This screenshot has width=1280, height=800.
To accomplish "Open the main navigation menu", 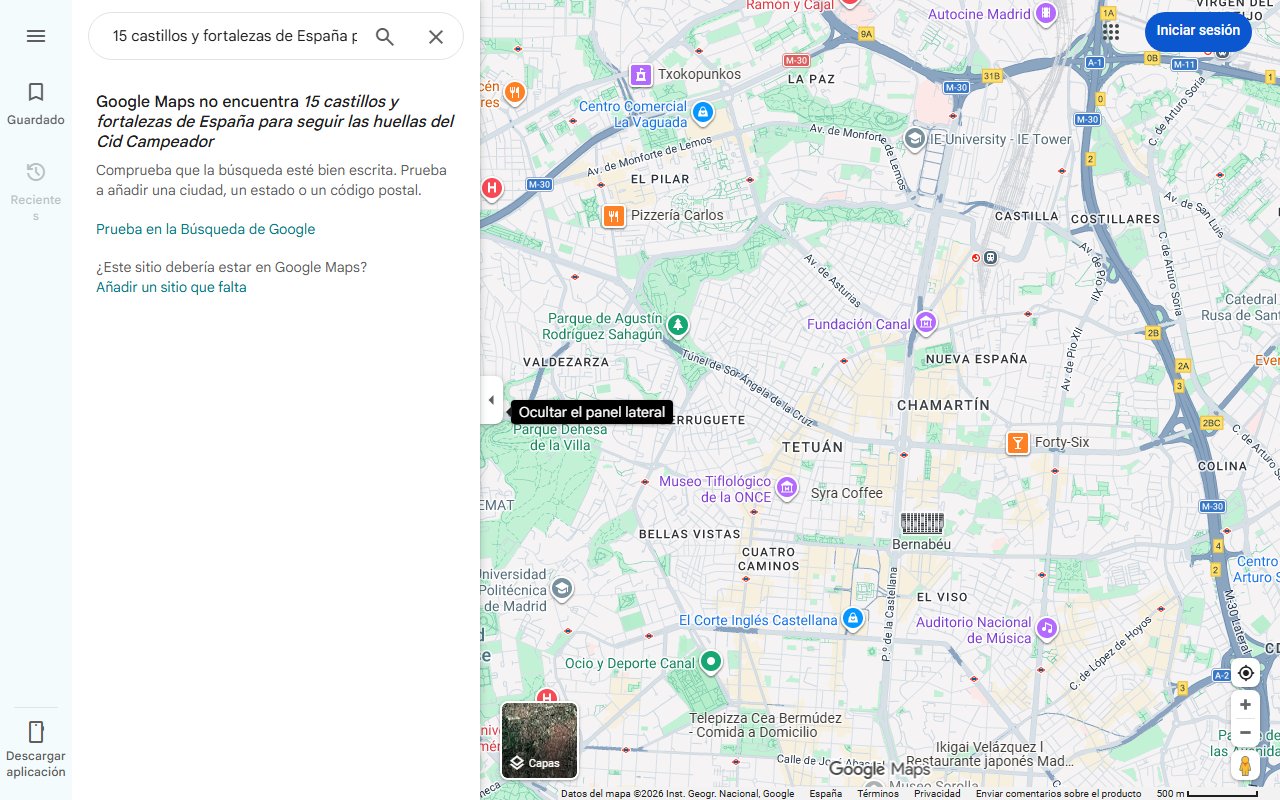I will pyautogui.click(x=36, y=36).
